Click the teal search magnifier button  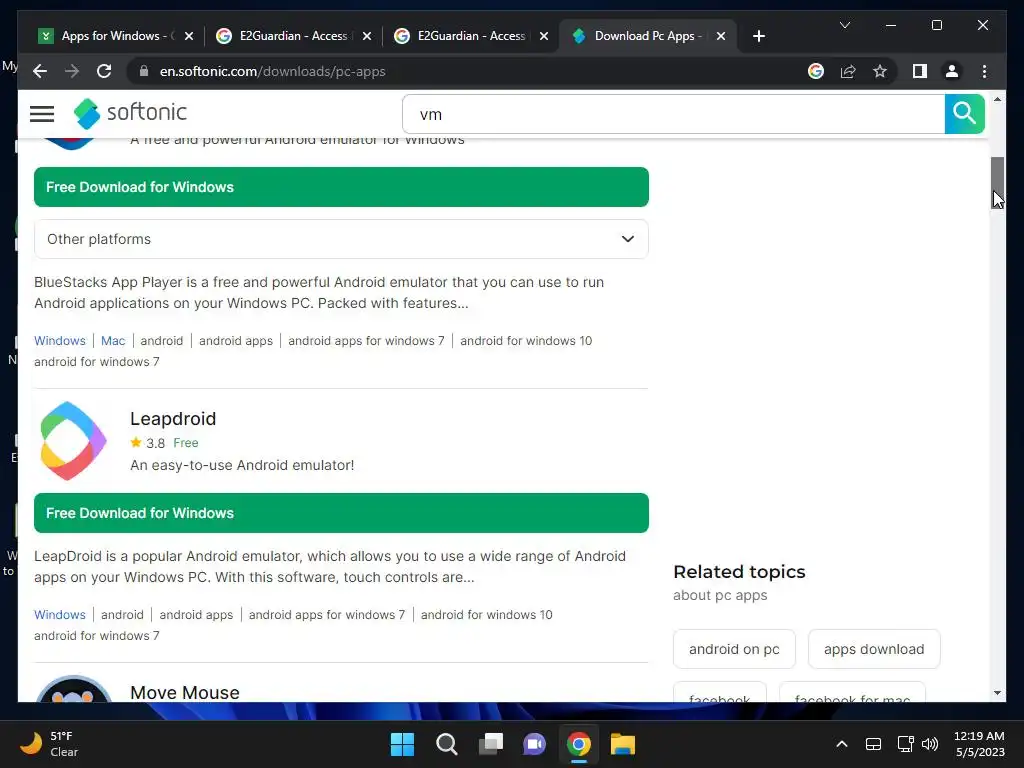[x=964, y=114]
